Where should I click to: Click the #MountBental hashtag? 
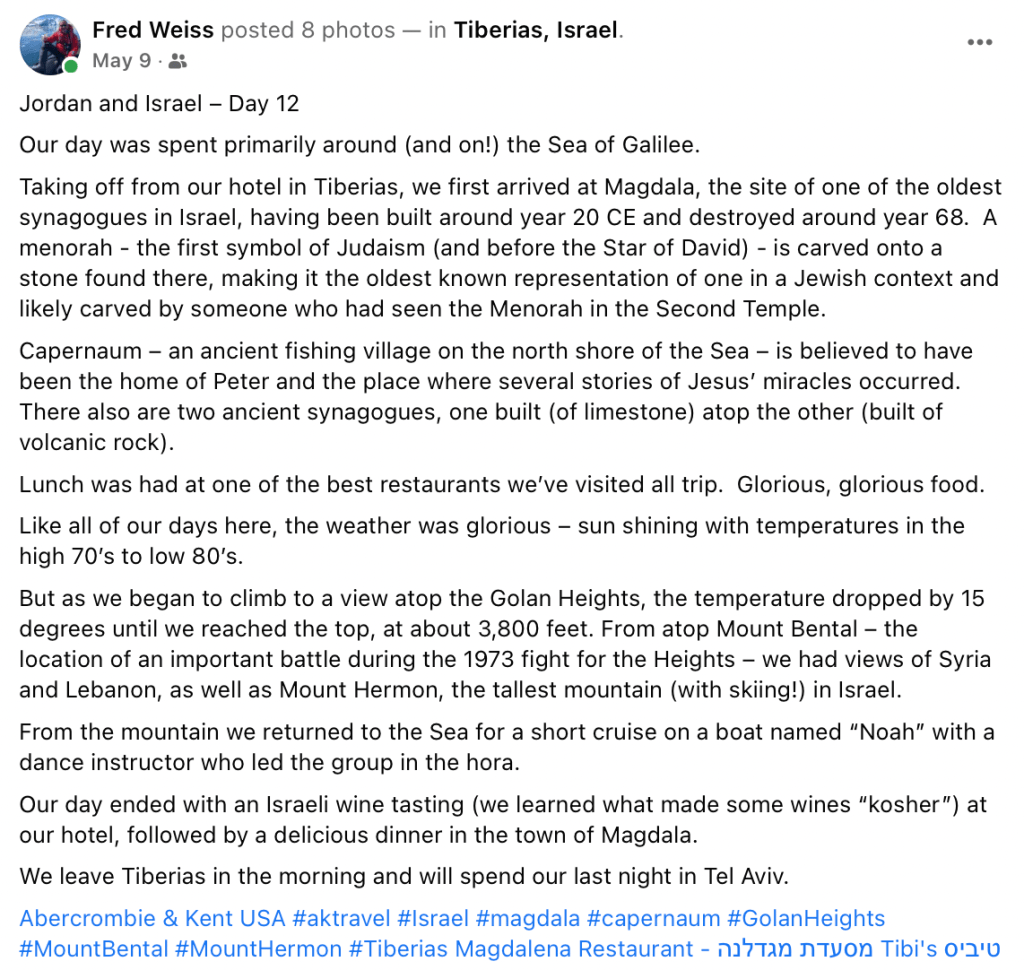[x=94, y=949]
